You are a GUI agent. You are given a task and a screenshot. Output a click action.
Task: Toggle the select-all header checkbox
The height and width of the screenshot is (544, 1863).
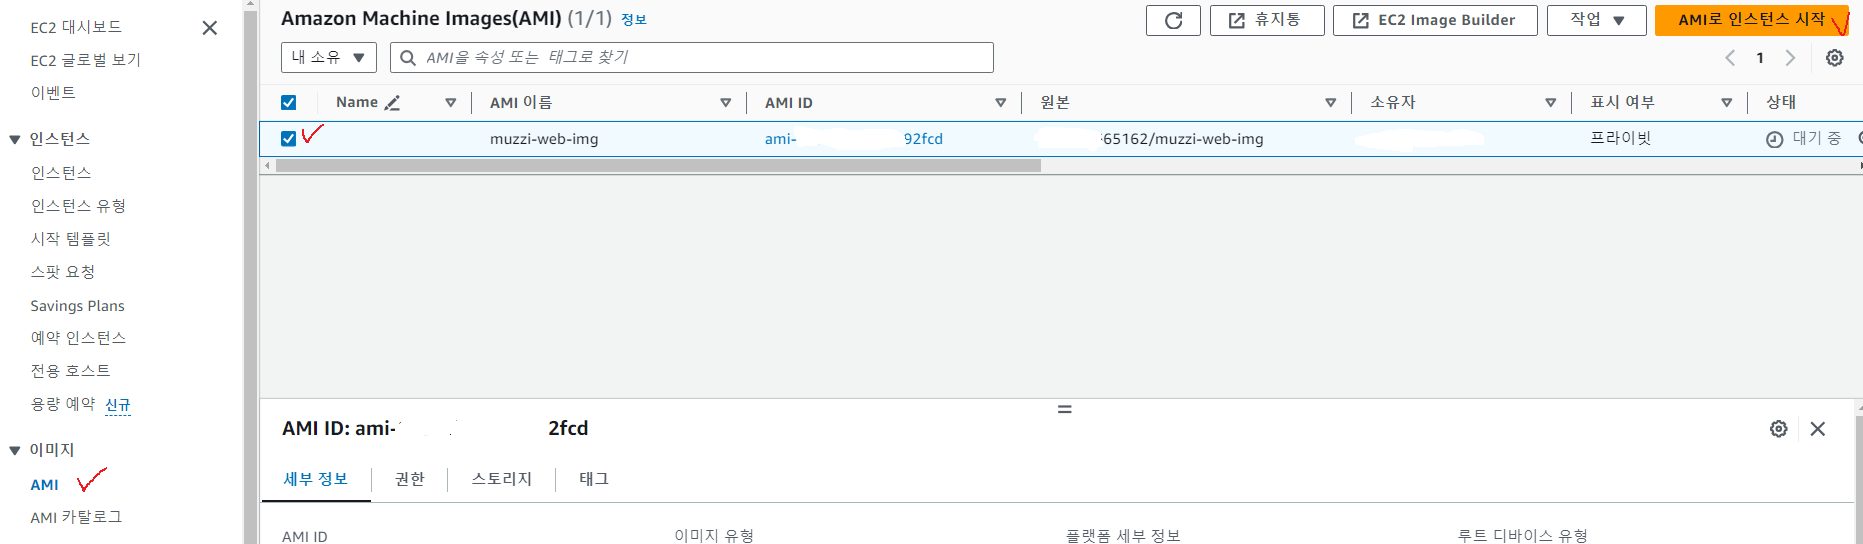[289, 102]
